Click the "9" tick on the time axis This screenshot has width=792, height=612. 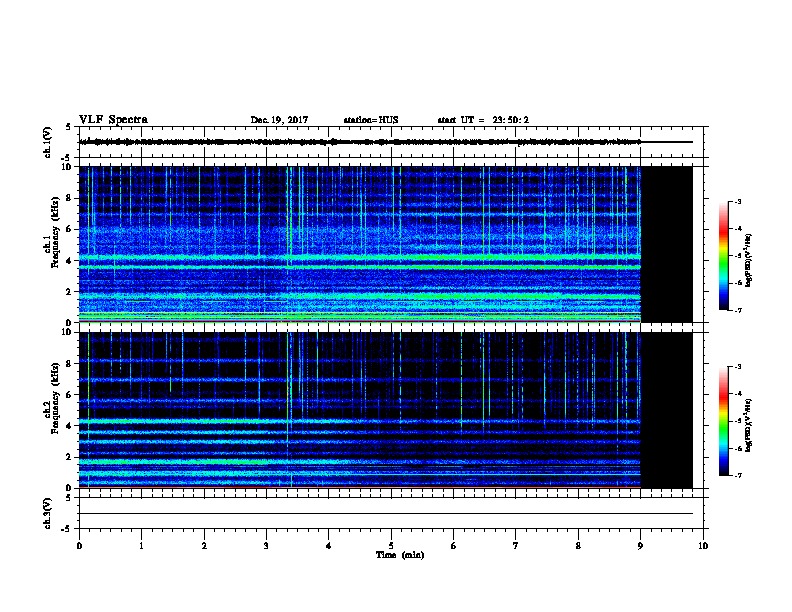pos(640,546)
